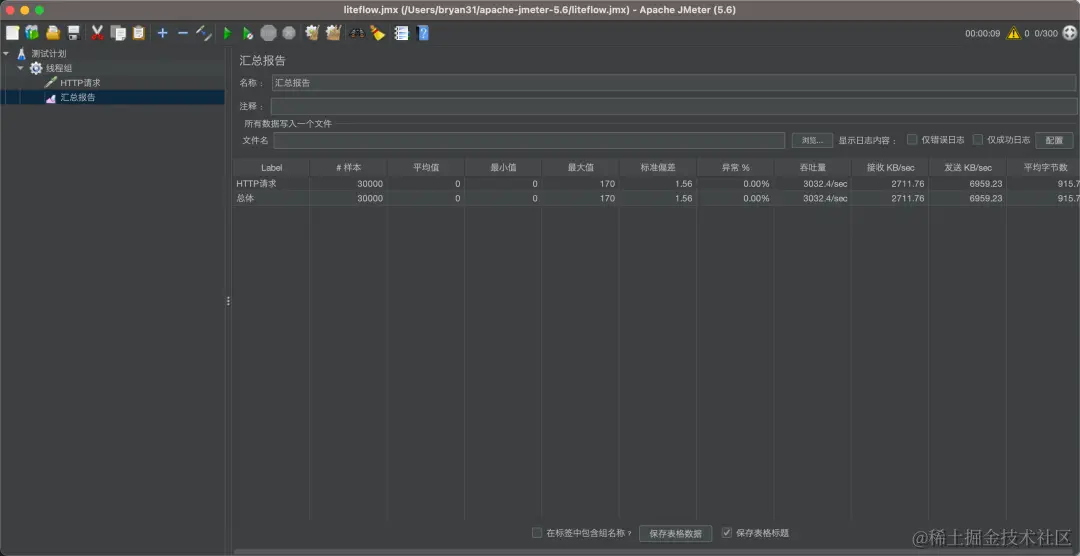Enable 仅错误日志 checkbox
The height and width of the screenshot is (556, 1080).
coord(912,140)
